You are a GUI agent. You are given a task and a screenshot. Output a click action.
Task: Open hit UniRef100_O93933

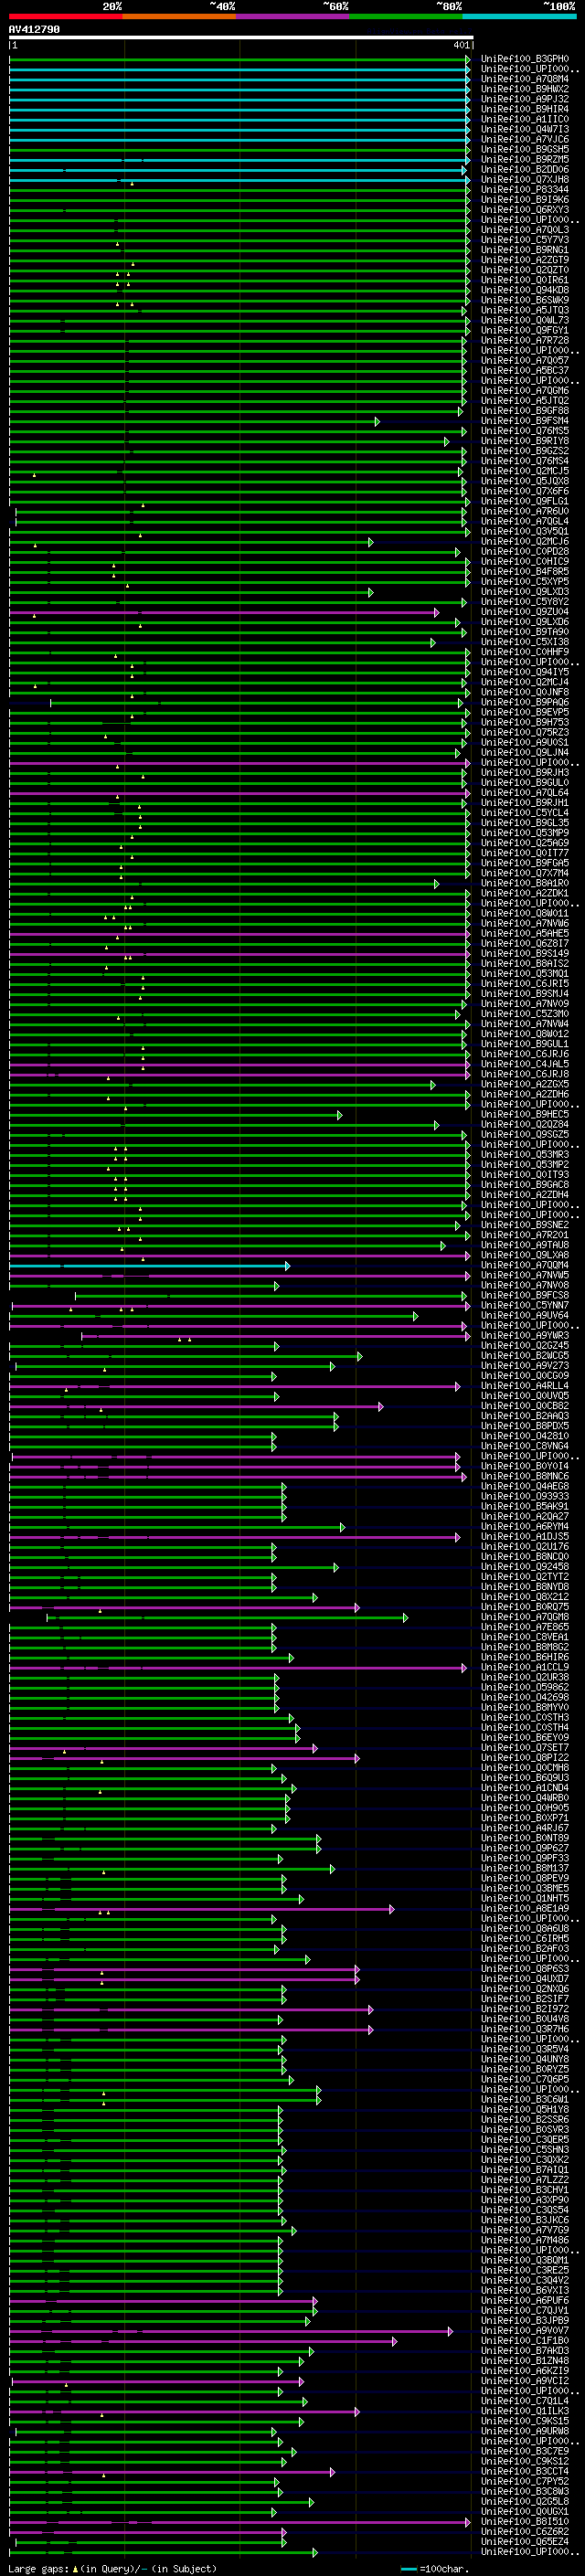[x=525, y=1497]
